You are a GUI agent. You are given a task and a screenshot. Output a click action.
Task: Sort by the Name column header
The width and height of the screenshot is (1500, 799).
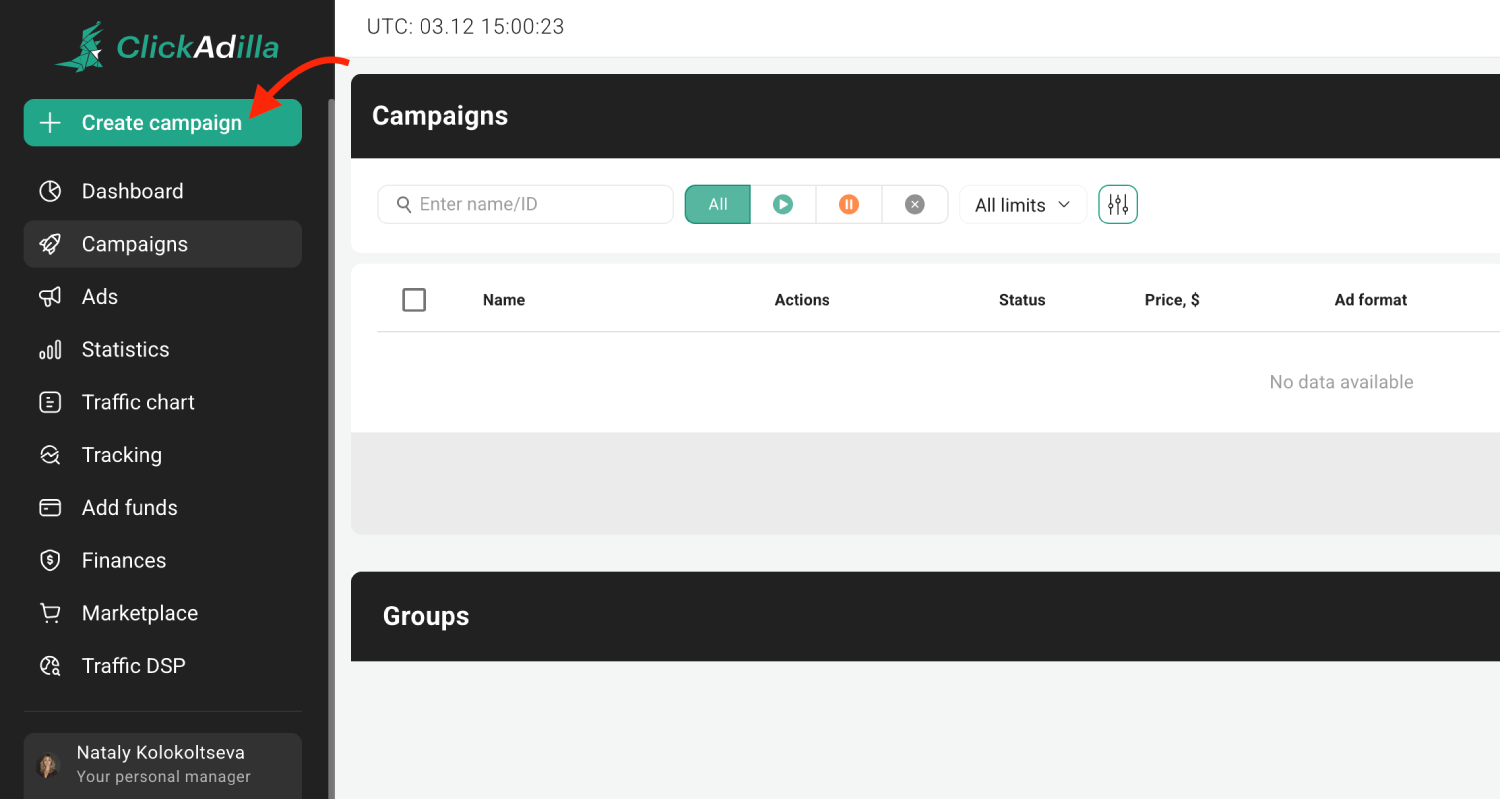[x=504, y=300]
